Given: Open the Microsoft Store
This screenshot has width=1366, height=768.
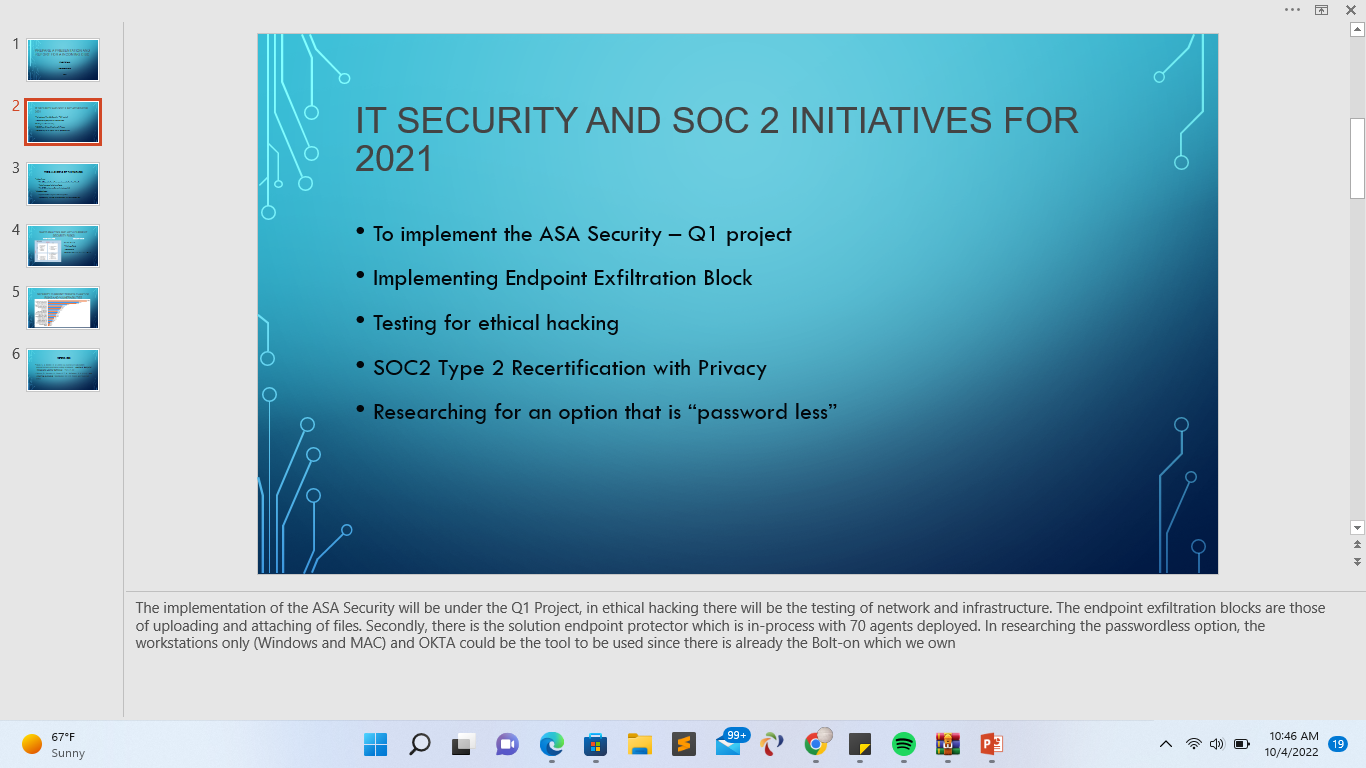Looking at the screenshot, I should click(595, 744).
